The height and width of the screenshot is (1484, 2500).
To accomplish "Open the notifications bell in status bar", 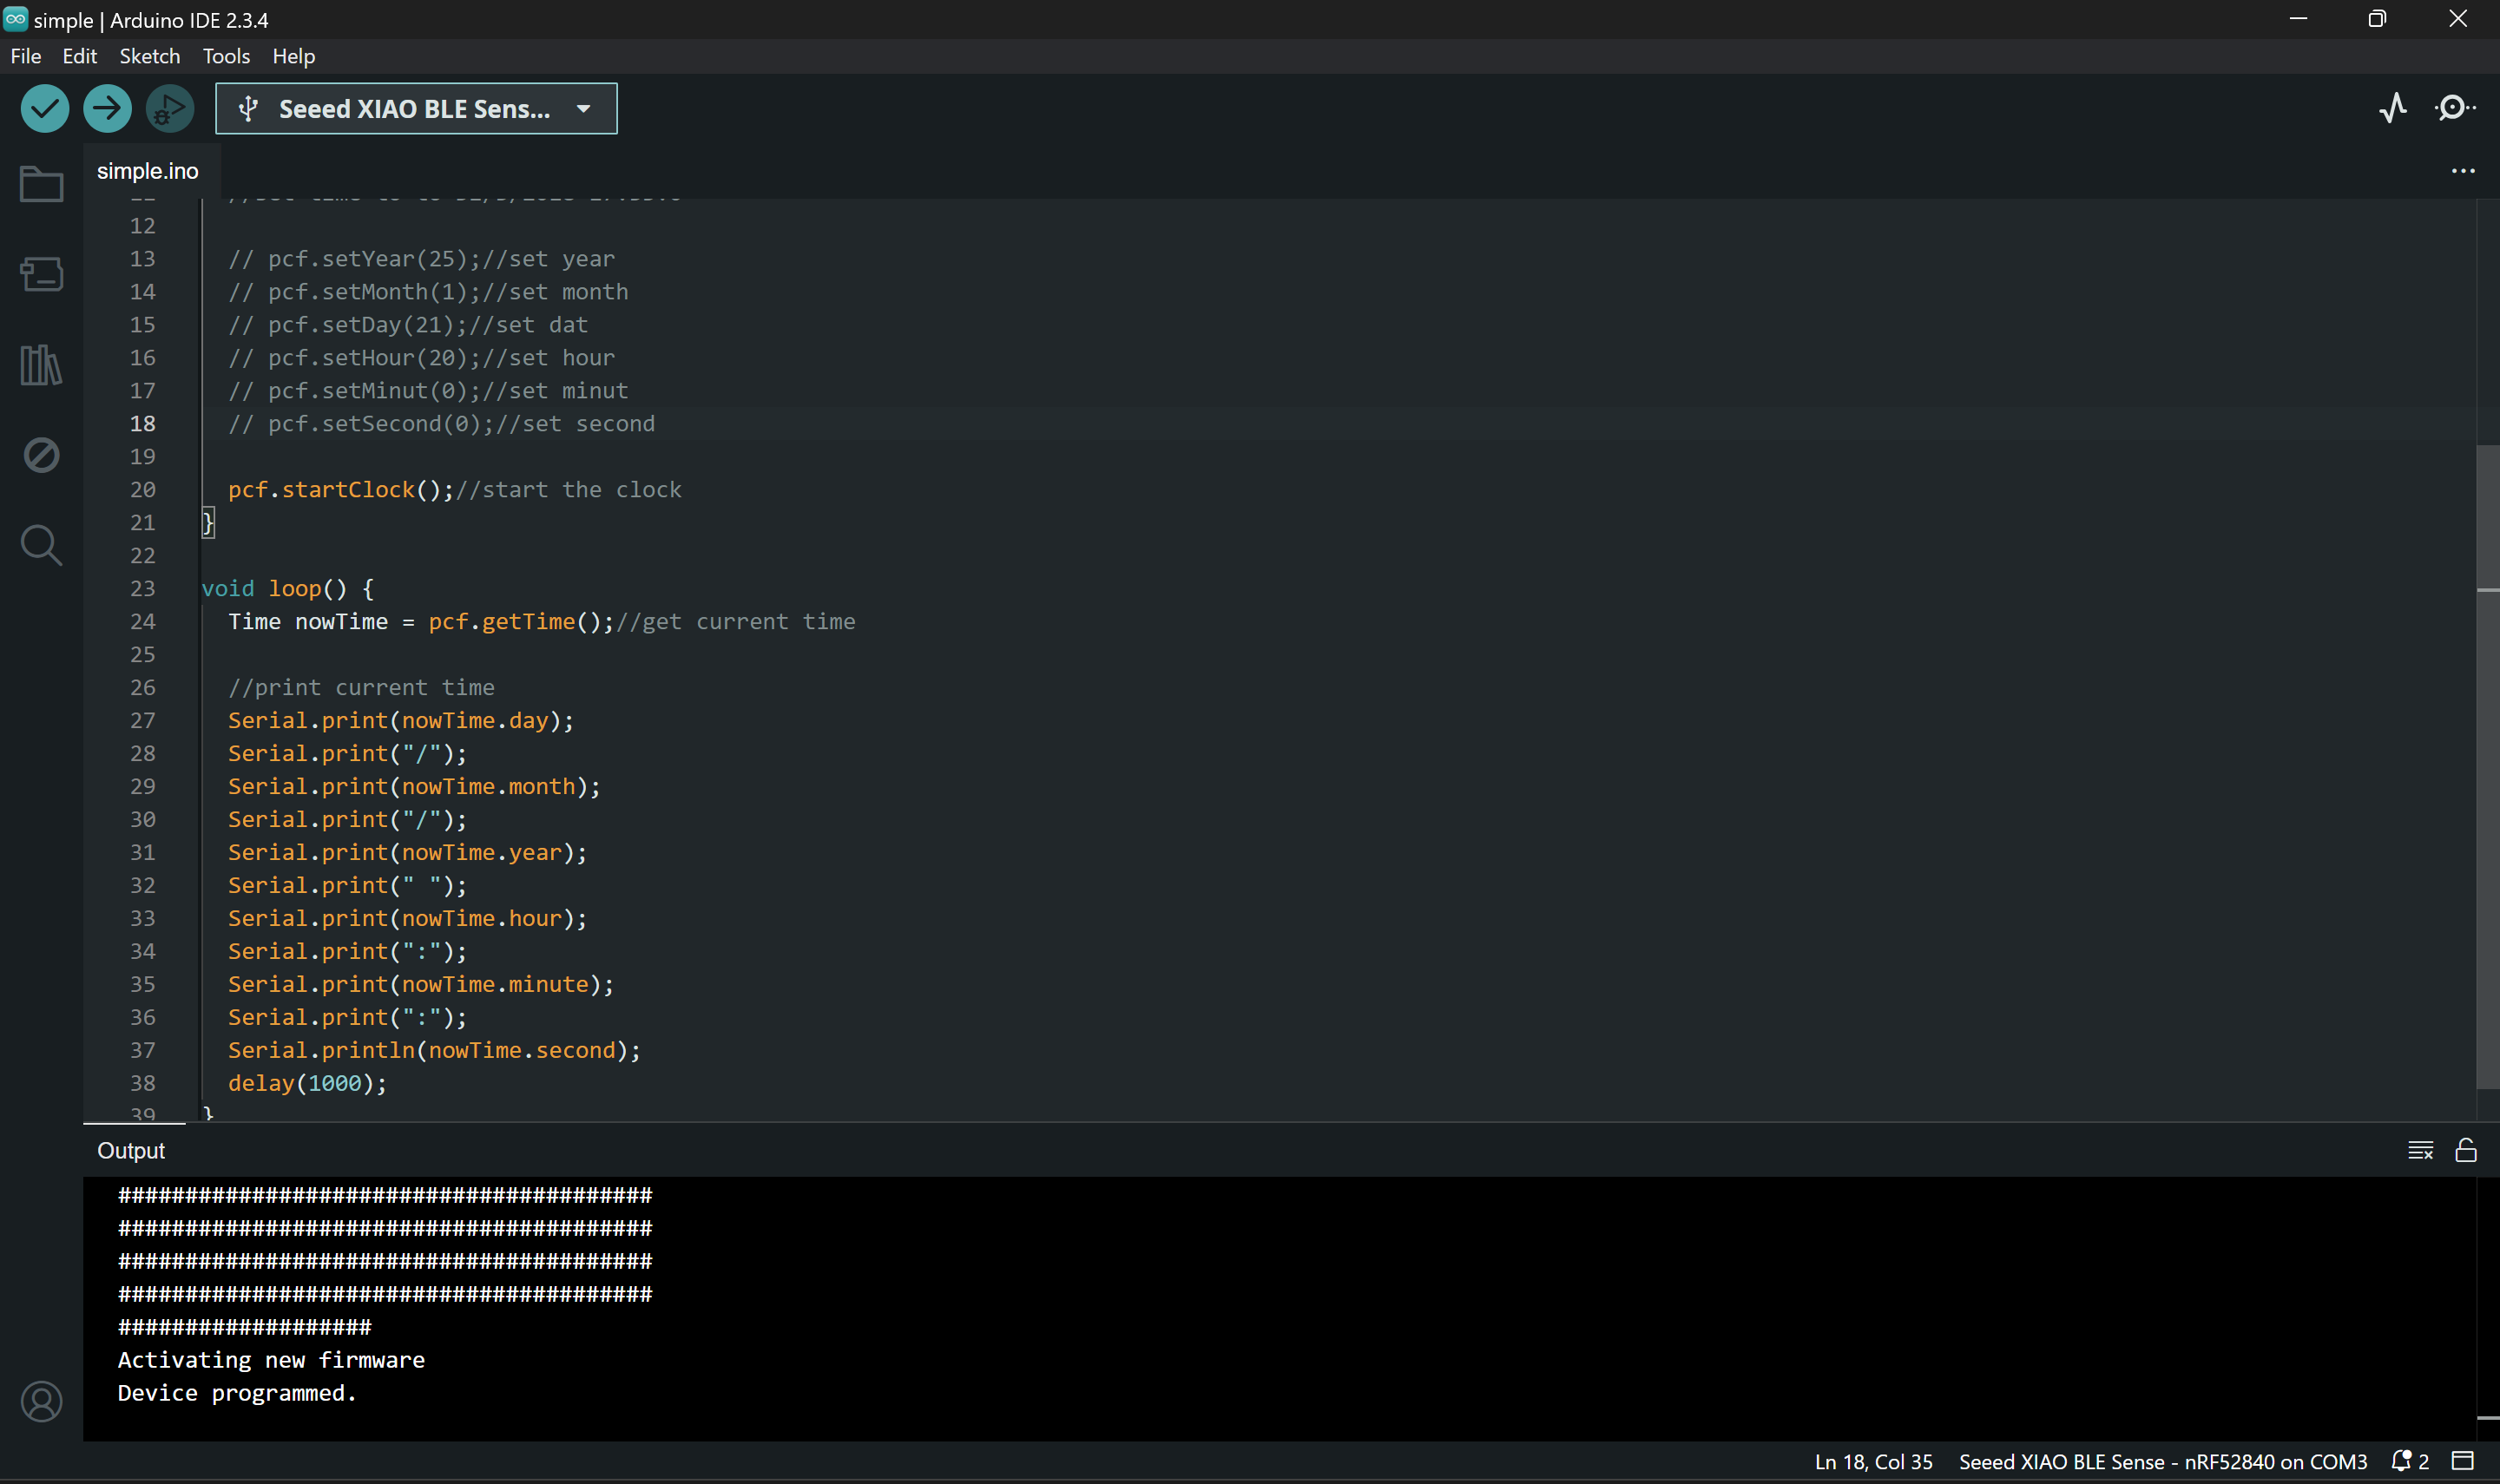I will click(x=2409, y=1461).
